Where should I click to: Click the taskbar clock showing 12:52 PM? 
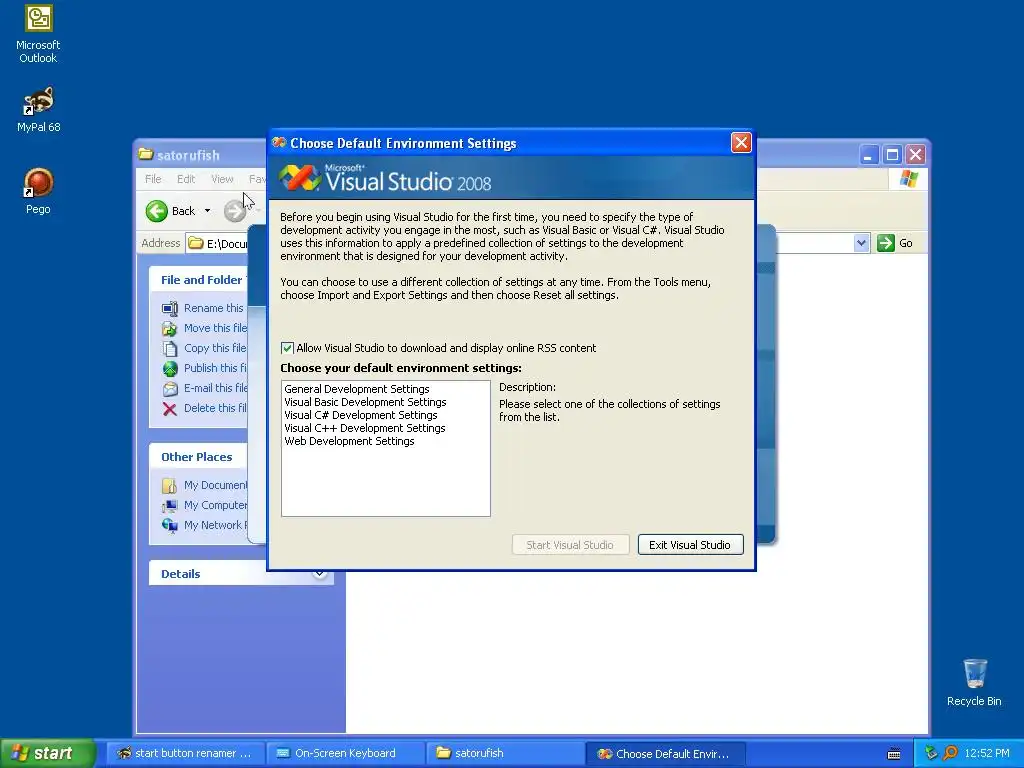tap(987, 753)
